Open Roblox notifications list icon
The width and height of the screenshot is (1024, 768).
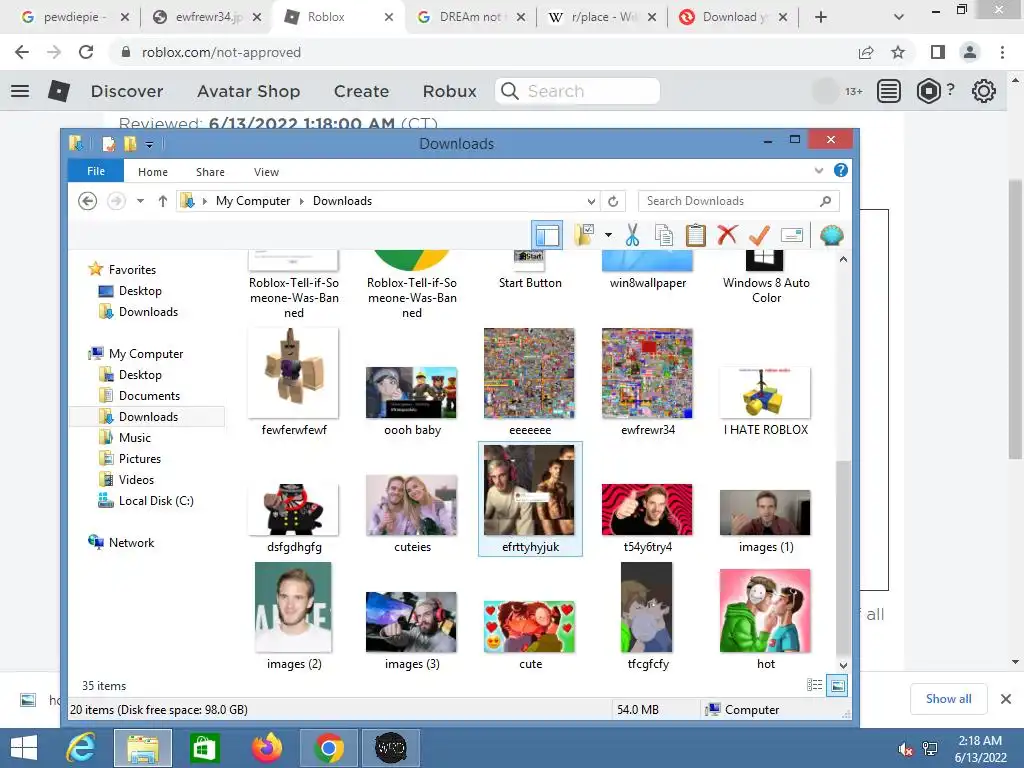click(888, 91)
